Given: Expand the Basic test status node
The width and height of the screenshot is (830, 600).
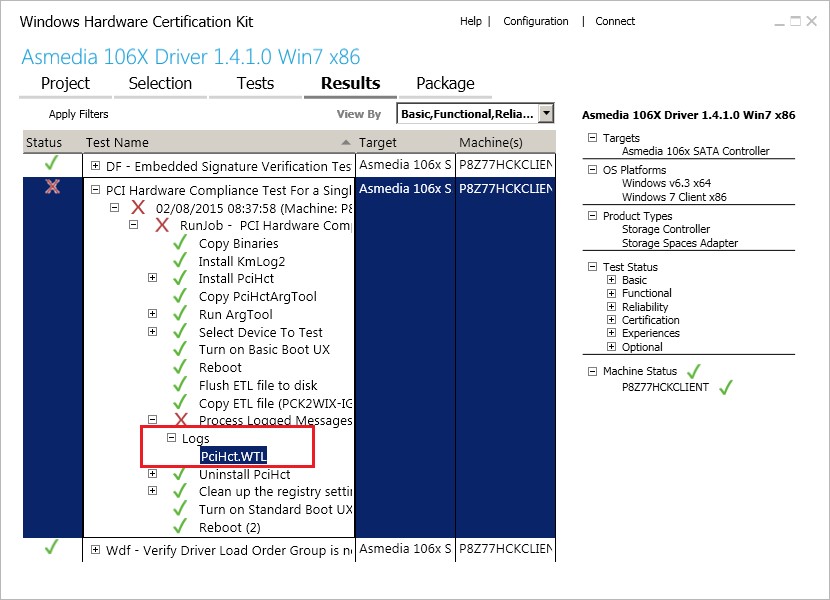Looking at the screenshot, I should 611,280.
